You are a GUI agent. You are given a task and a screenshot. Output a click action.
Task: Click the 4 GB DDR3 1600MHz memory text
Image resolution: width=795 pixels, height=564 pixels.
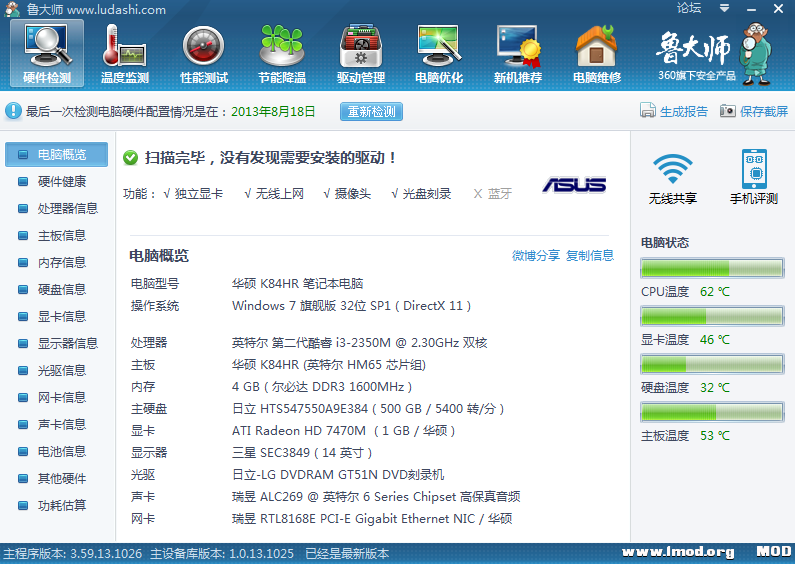(322, 387)
